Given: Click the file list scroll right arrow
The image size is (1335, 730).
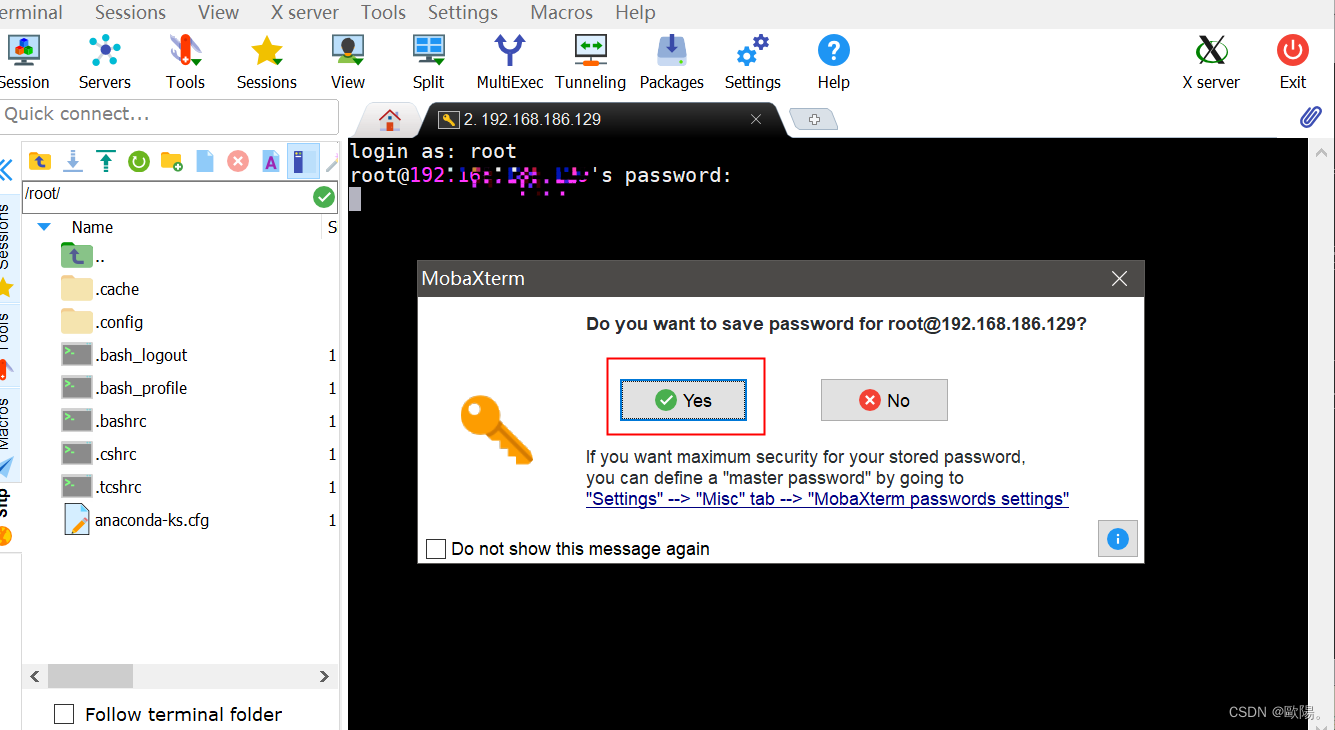Looking at the screenshot, I should (x=324, y=677).
